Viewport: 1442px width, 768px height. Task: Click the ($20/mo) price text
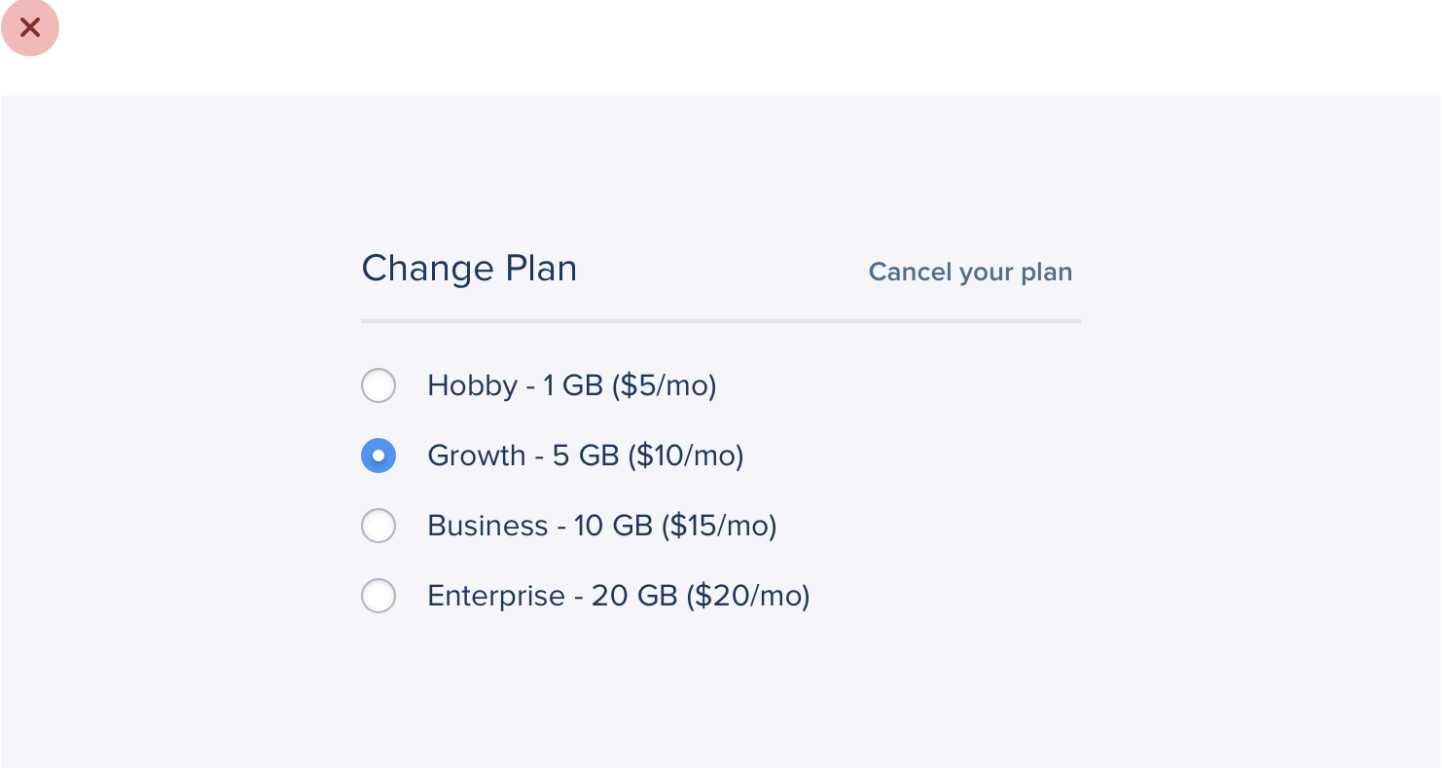pyautogui.click(x=748, y=596)
